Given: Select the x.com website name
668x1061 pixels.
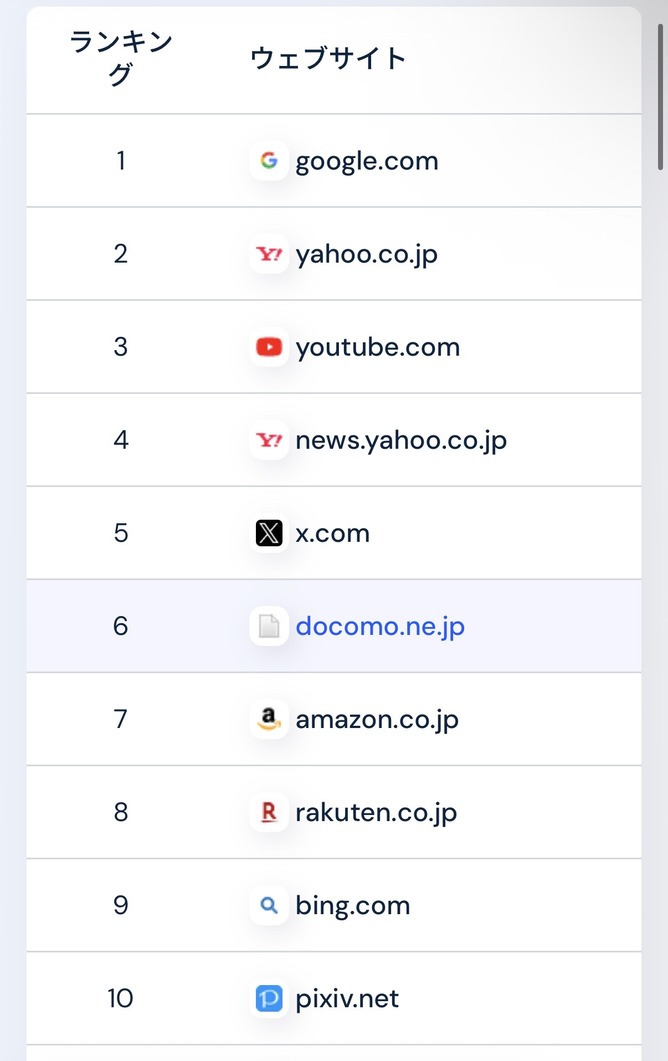Looking at the screenshot, I should tap(332, 534).
